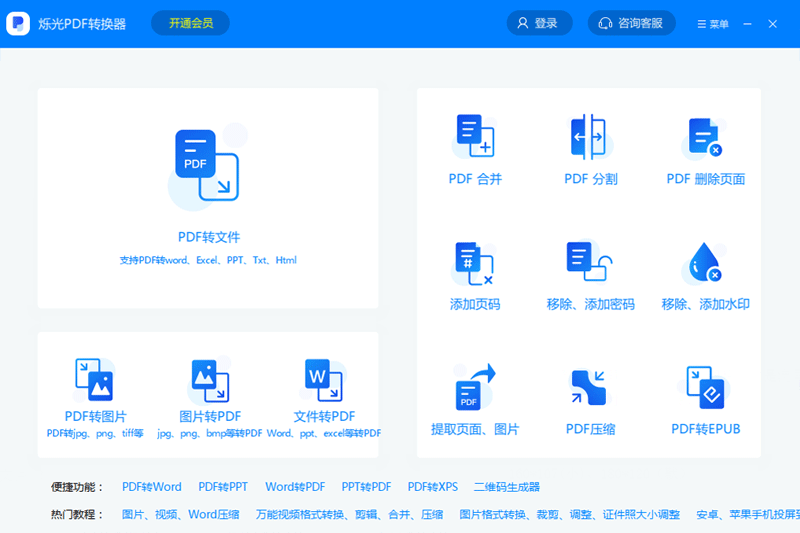Choose the 添加页码 page number icon
Image resolution: width=800 pixels, height=533 pixels.
[x=475, y=262]
